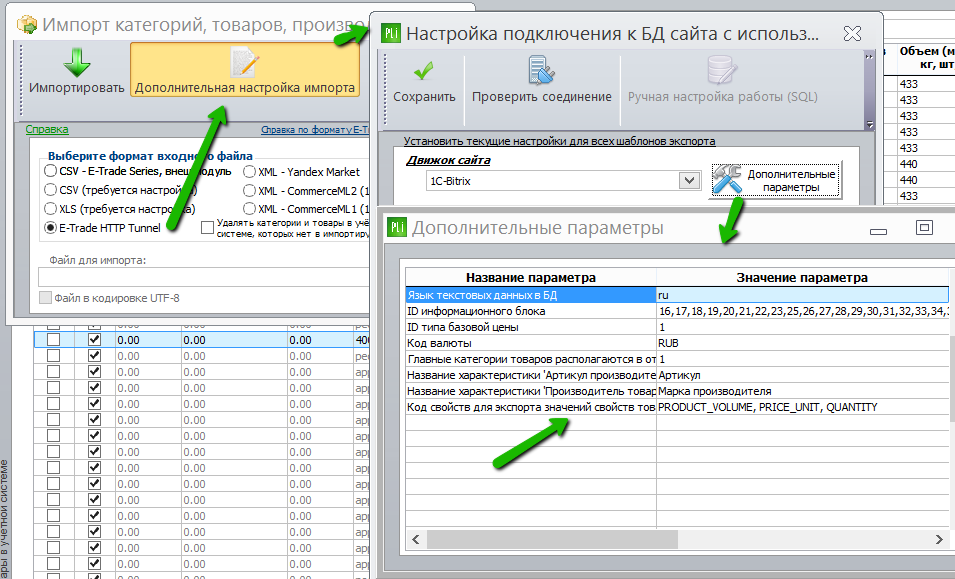
Task: Click right arrow of horizontal scrollbar
Action: [939, 539]
